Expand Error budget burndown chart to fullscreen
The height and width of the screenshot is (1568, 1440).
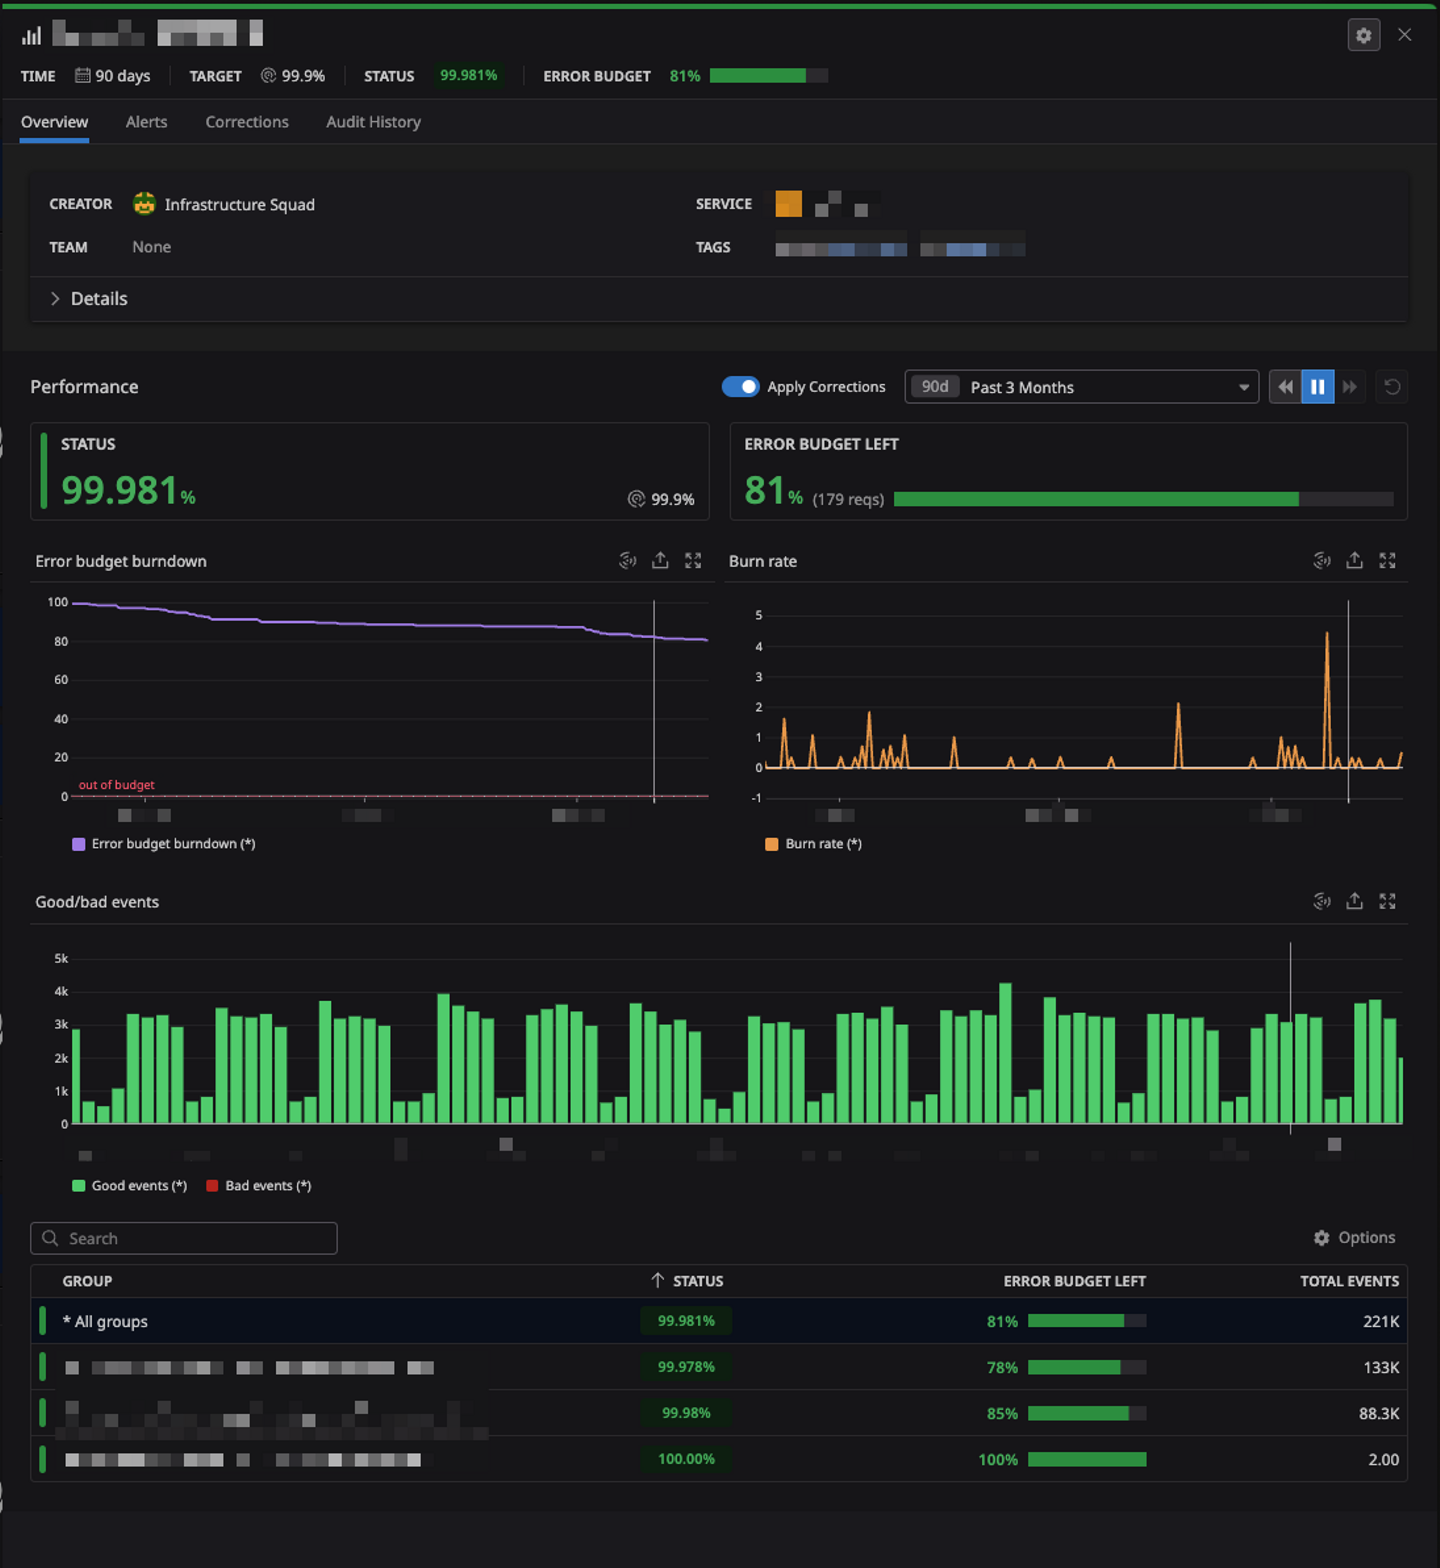[x=693, y=561]
